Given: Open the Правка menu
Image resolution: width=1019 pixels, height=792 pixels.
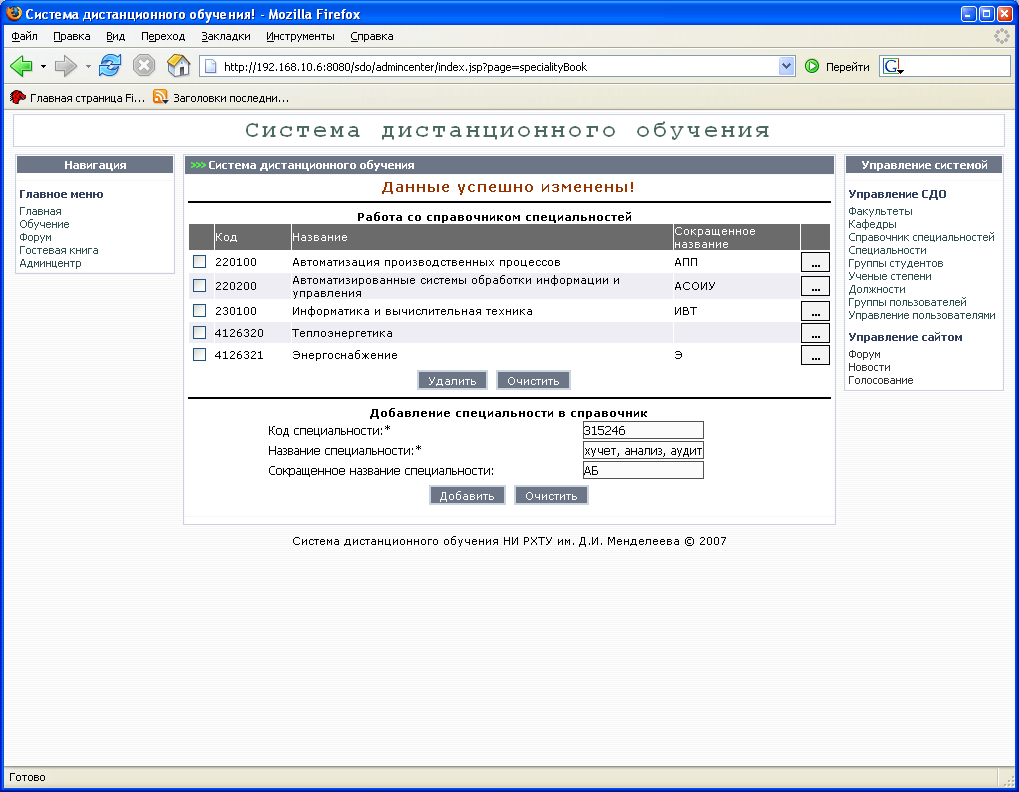Looking at the screenshot, I should click(x=71, y=36).
